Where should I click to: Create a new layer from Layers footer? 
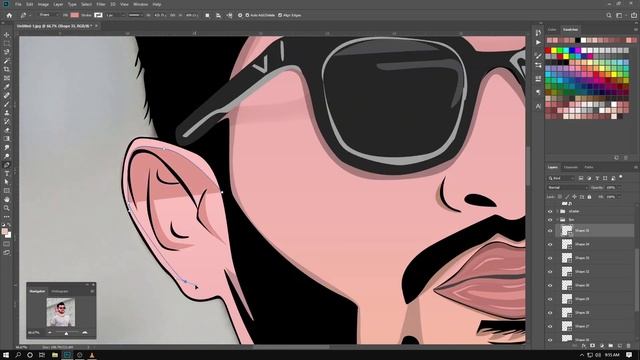pyautogui.click(x=620, y=346)
